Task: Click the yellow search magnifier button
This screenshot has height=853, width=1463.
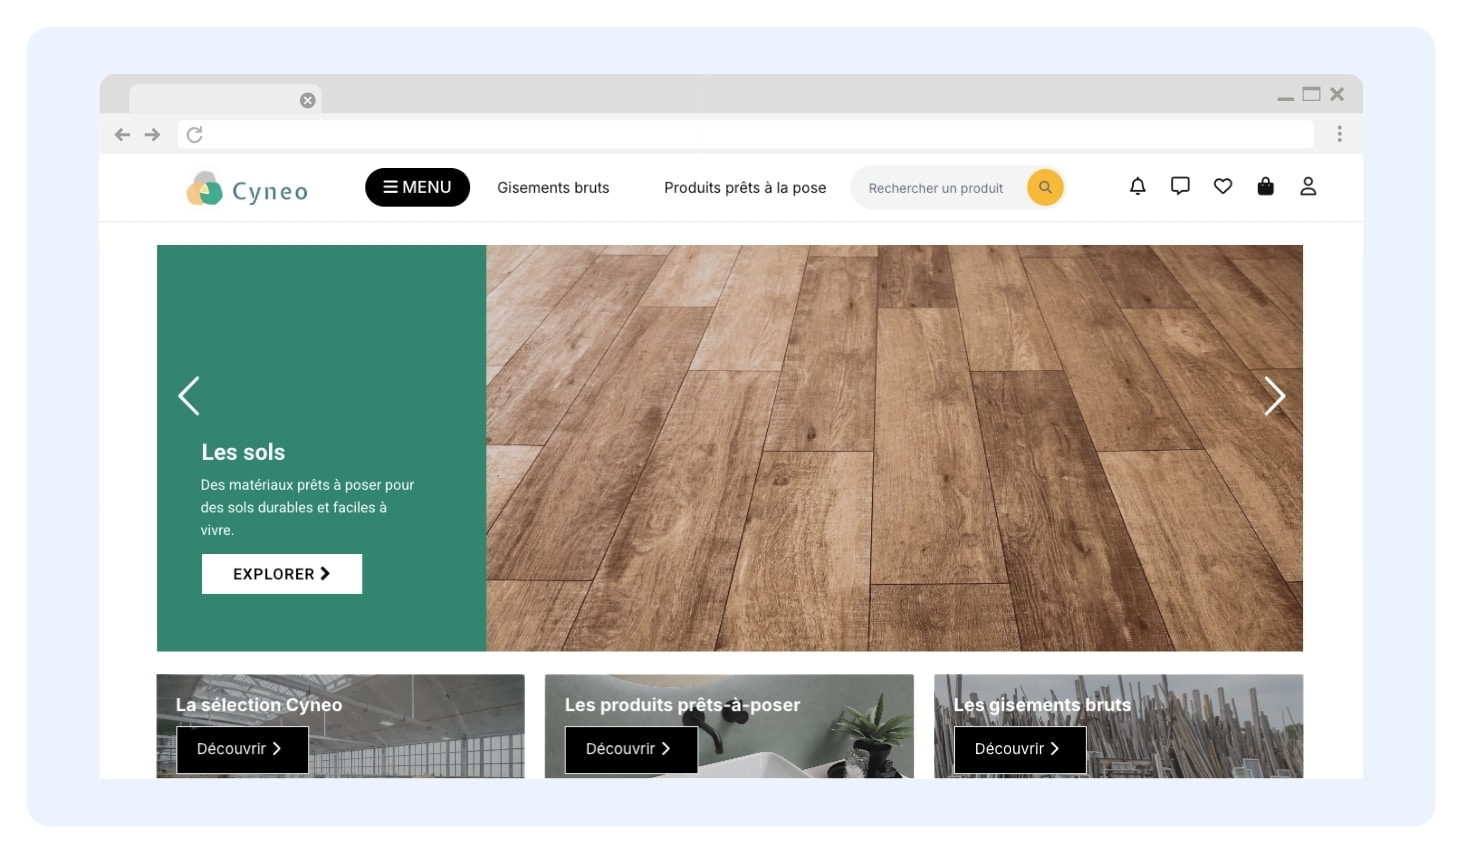Action: point(1045,187)
